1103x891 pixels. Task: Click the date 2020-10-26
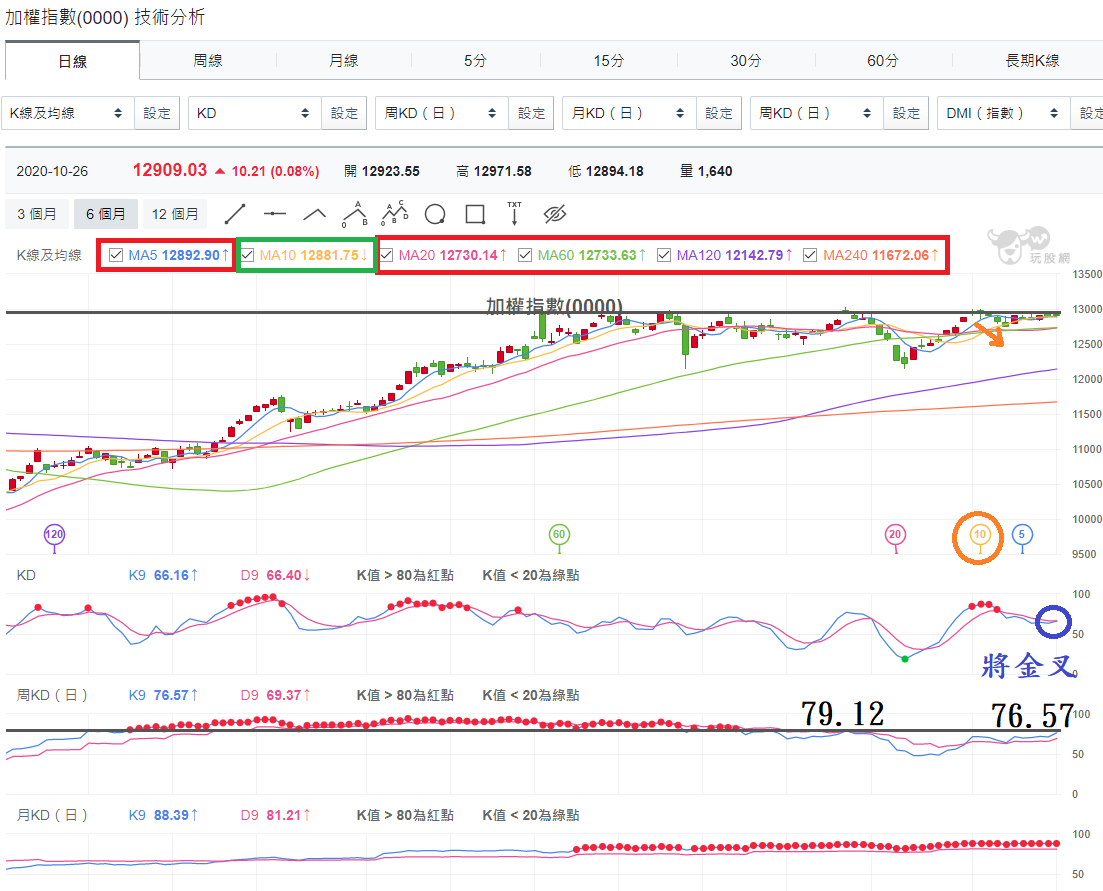(52, 171)
